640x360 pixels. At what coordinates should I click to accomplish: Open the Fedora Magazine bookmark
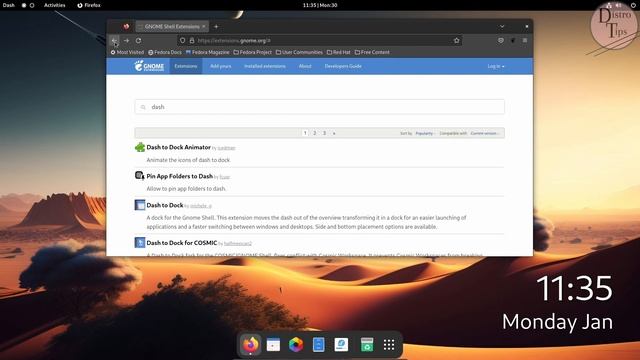click(x=208, y=52)
